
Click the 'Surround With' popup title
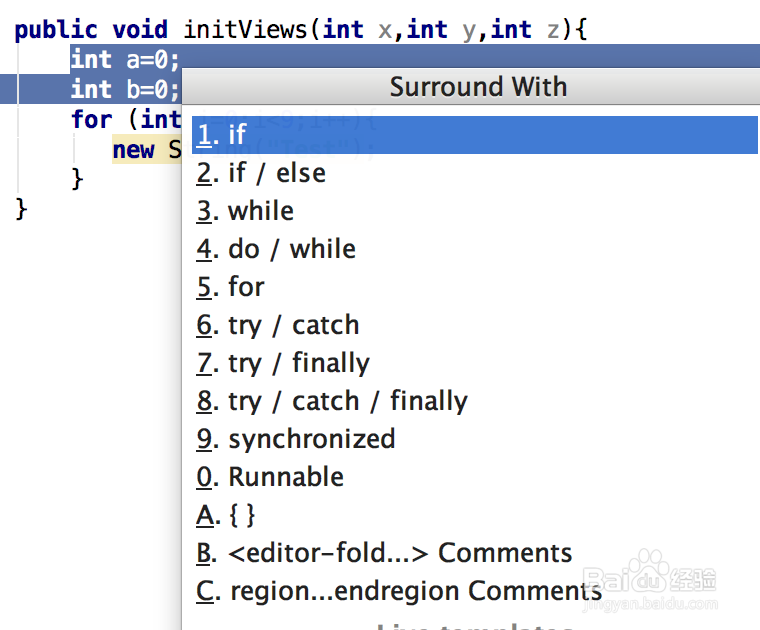click(x=478, y=87)
